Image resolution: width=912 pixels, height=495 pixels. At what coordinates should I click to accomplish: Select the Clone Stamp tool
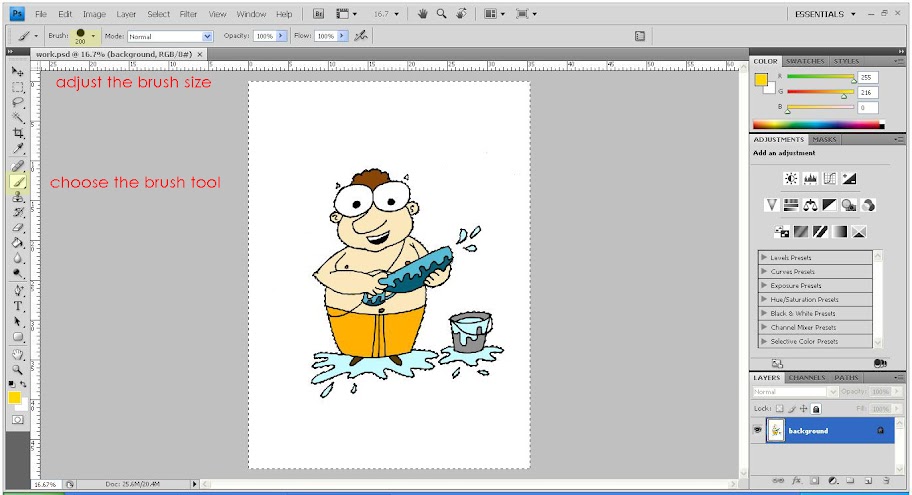[x=18, y=197]
